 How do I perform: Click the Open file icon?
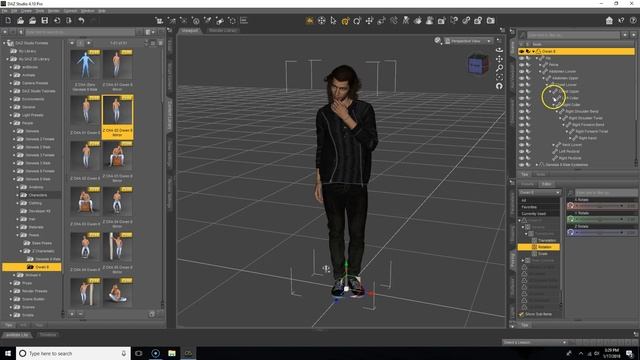[x=20, y=20]
